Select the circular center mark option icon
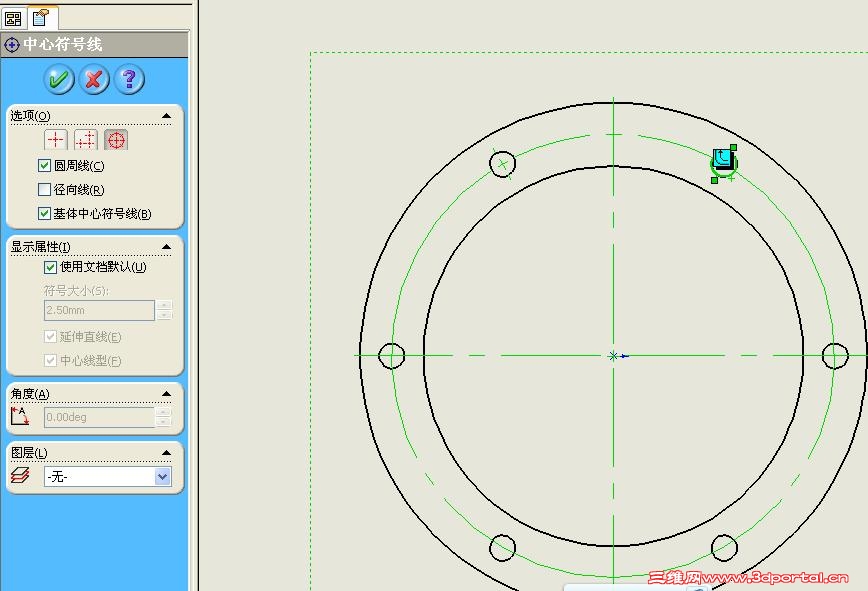 click(x=116, y=140)
